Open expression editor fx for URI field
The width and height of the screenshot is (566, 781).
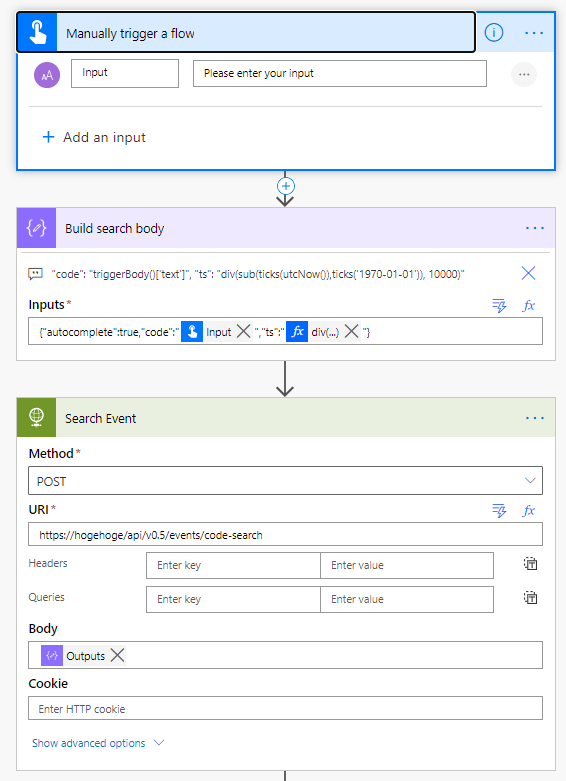(529, 511)
